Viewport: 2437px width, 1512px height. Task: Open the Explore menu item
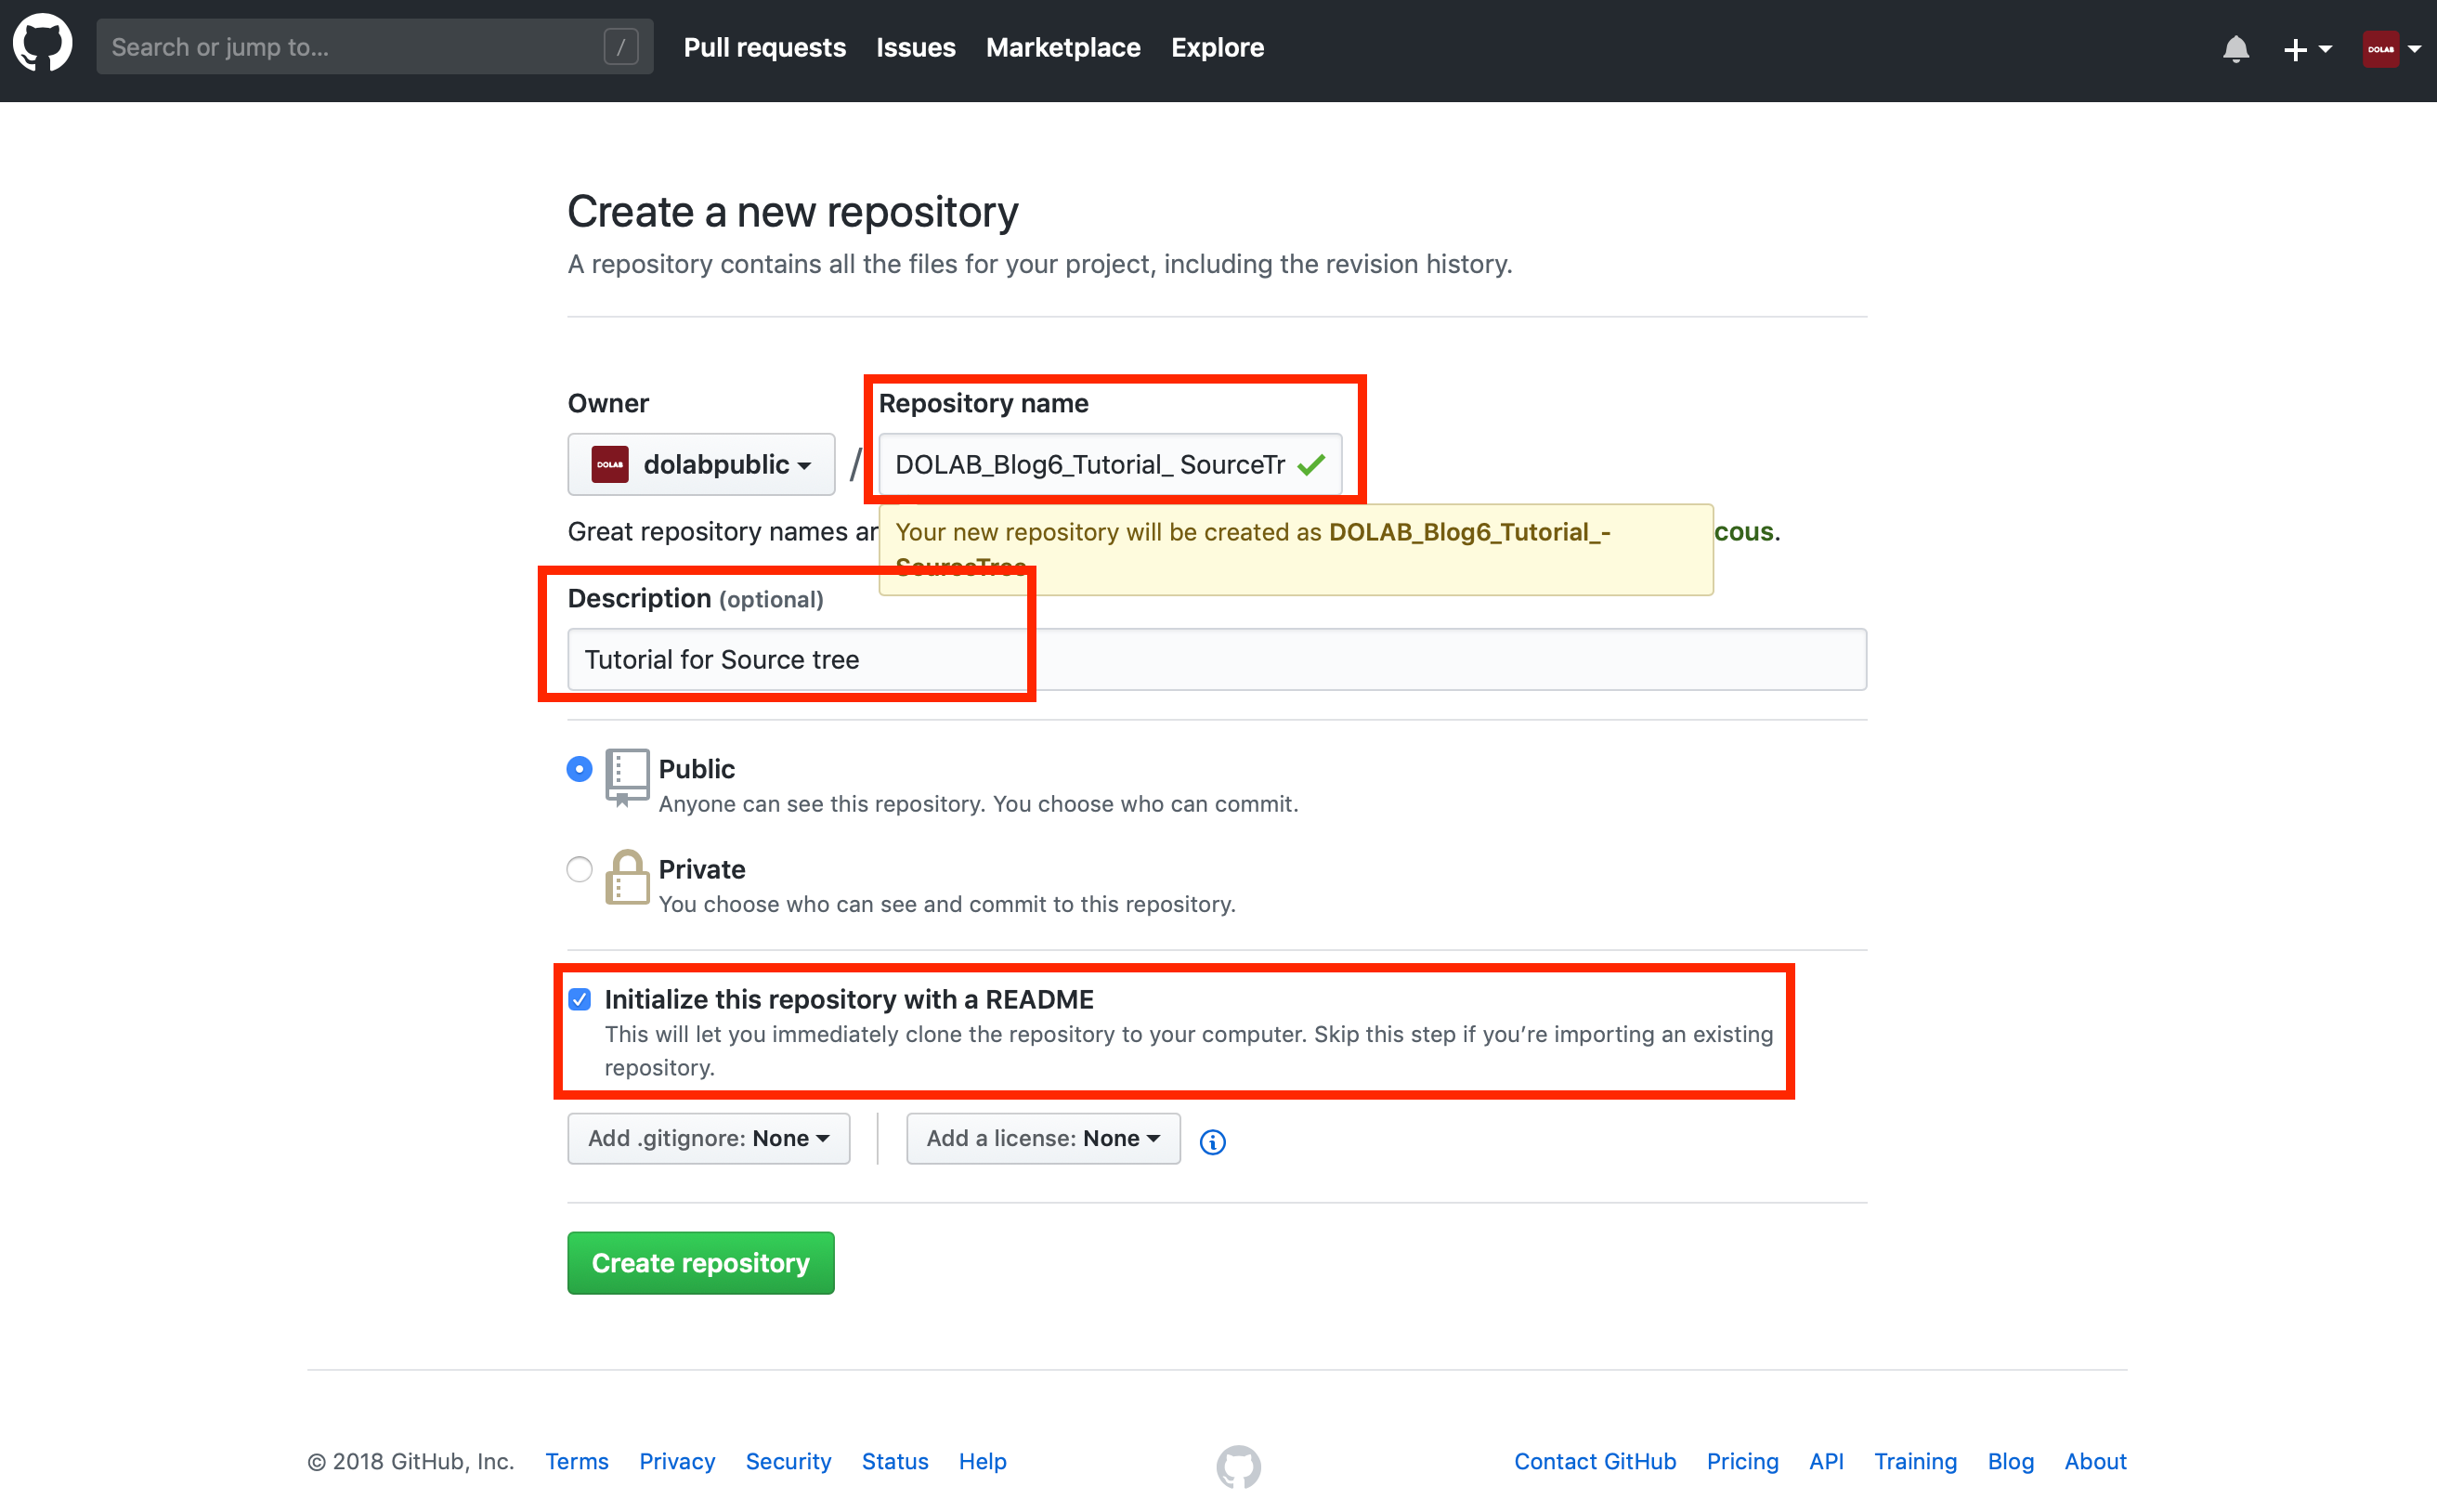(1217, 47)
